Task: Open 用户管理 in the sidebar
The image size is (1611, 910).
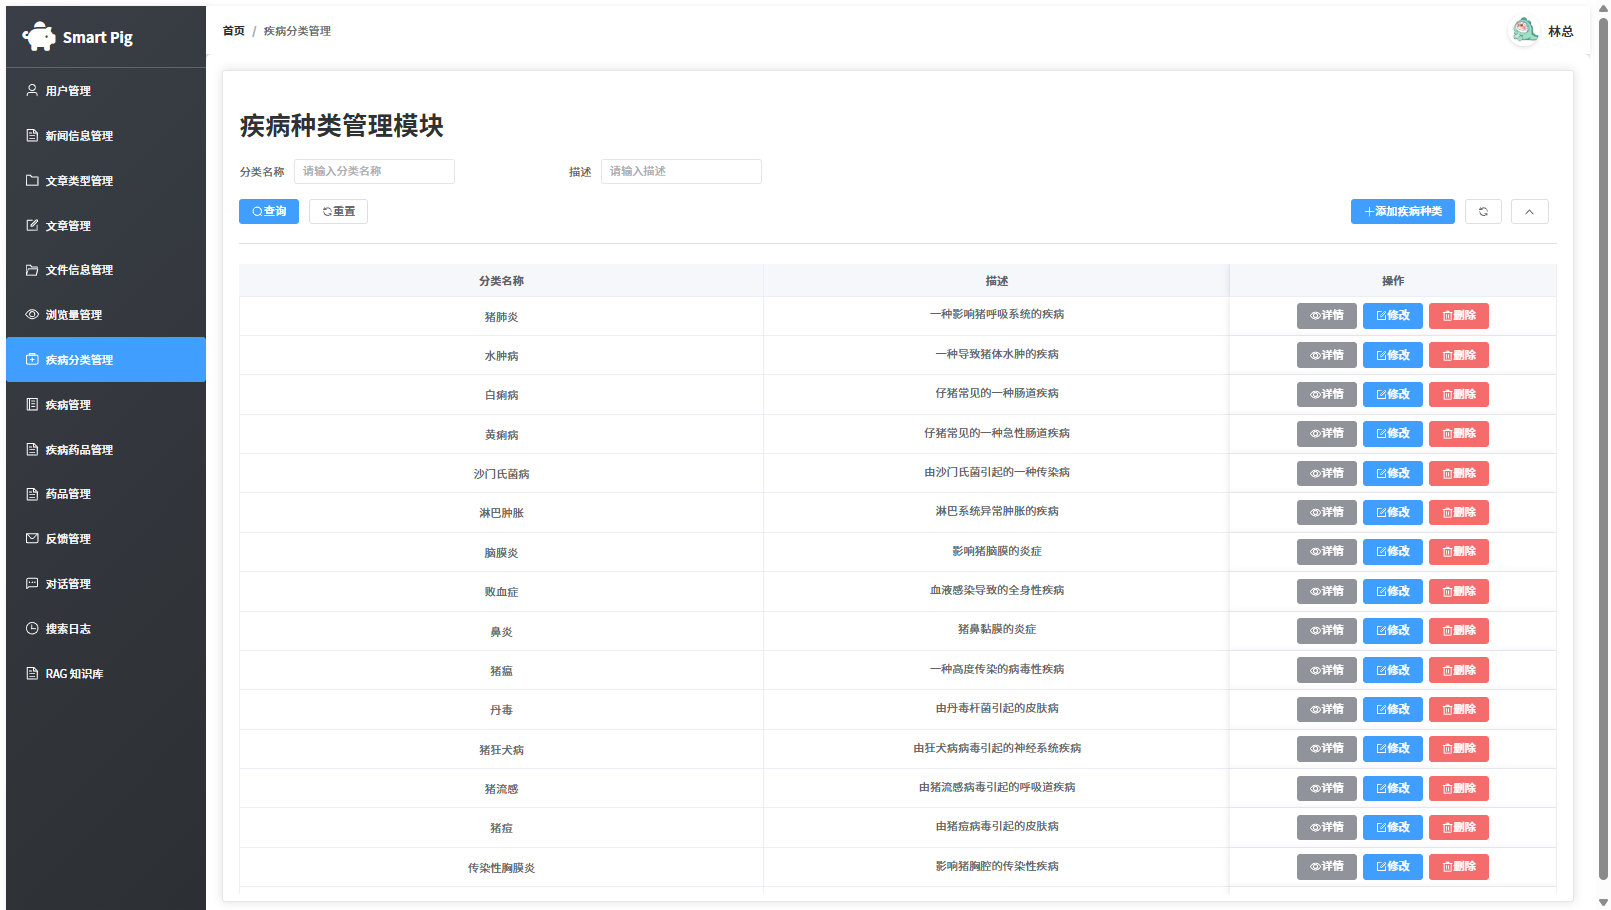Action: [106, 91]
